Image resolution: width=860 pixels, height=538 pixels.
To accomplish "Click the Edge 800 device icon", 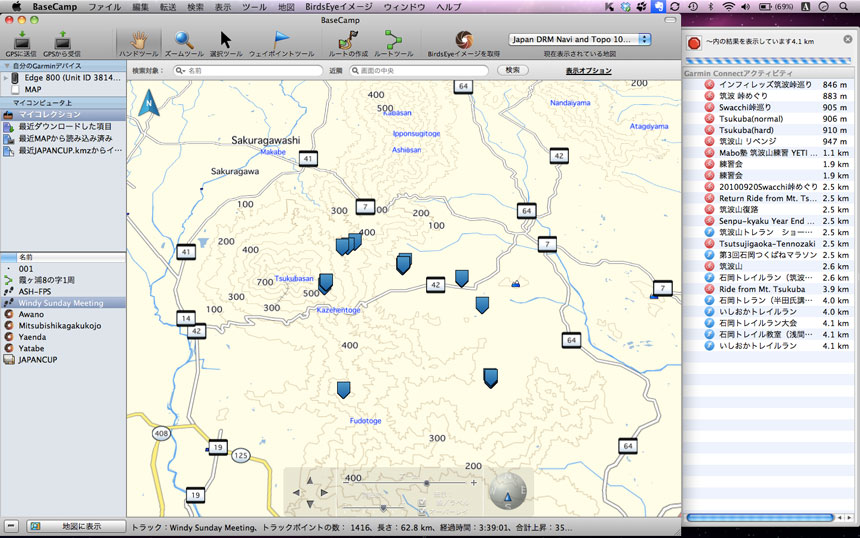I will click(x=15, y=78).
